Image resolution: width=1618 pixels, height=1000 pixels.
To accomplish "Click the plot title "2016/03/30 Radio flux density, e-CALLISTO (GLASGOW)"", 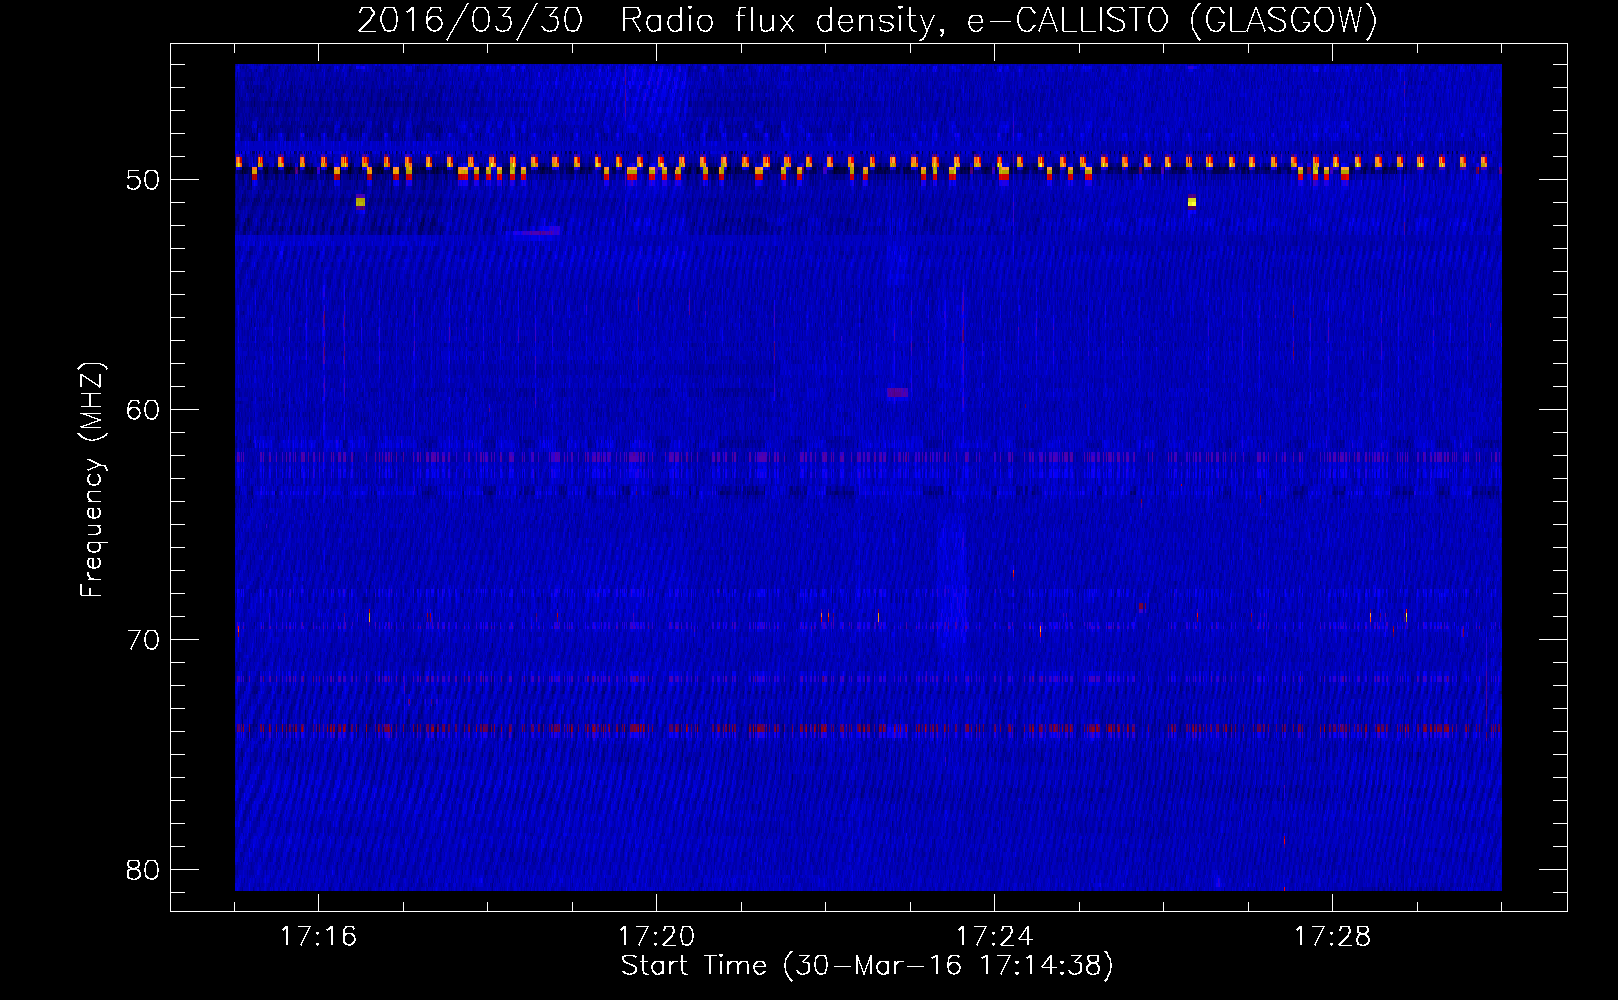I will (x=867, y=21).
